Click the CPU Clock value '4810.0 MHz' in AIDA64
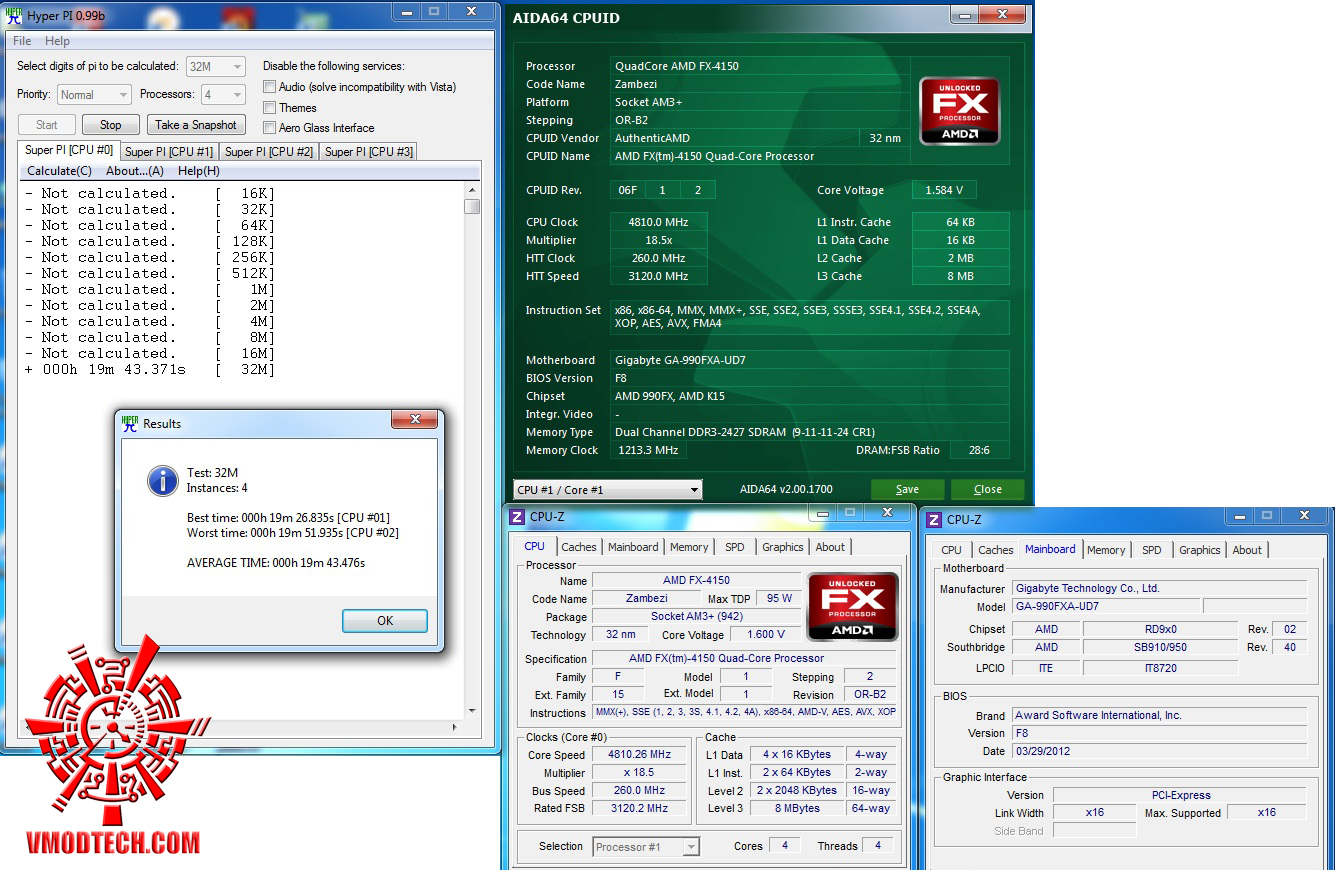The height and width of the screenshot is (870, 1335). click(x=660, y=222)
